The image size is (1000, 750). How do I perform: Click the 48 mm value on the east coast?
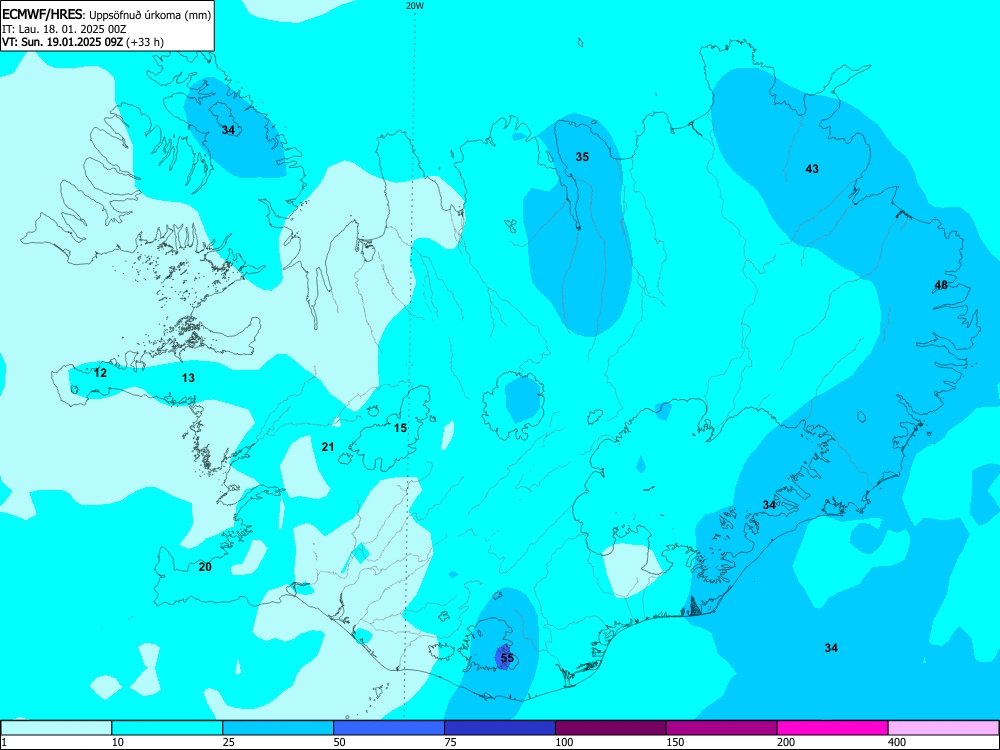pos(941,285)
